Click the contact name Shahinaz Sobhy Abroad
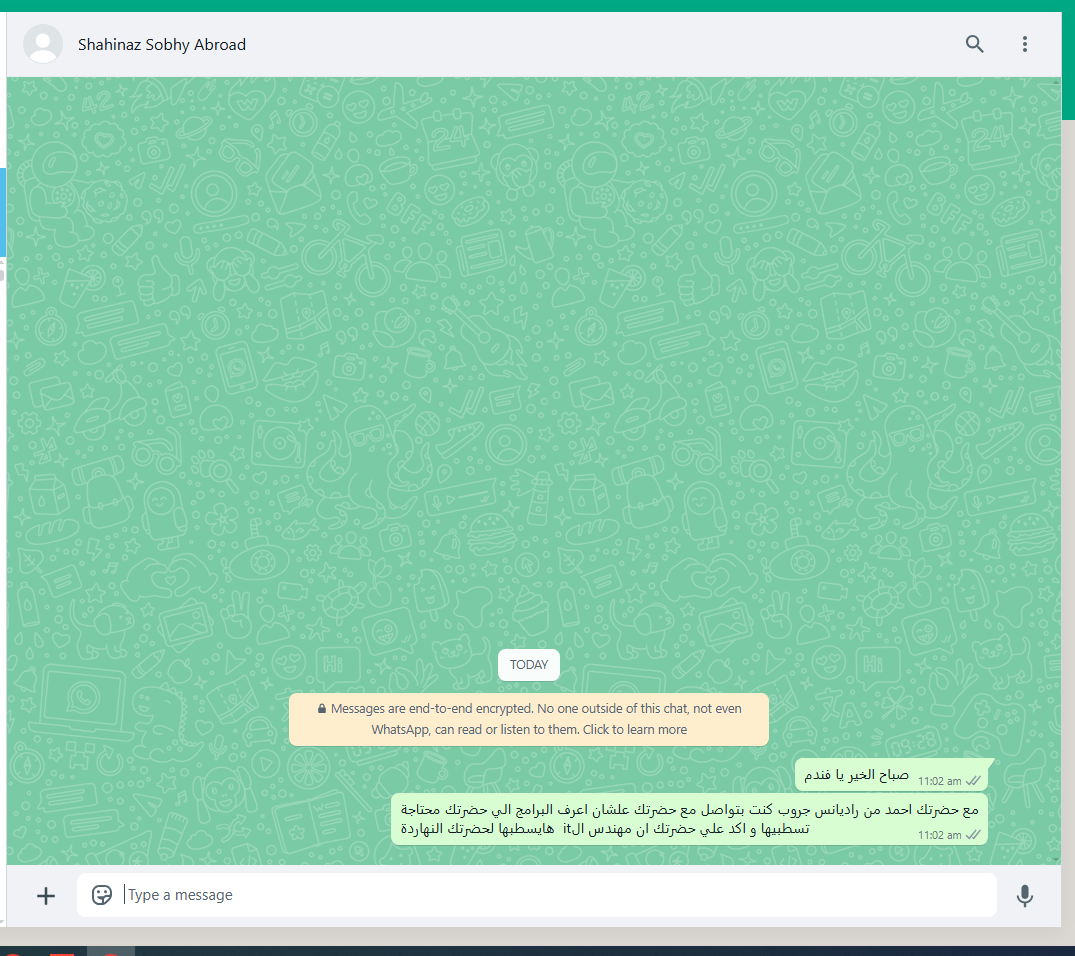The image size is (1075, 956). point(162,45)
